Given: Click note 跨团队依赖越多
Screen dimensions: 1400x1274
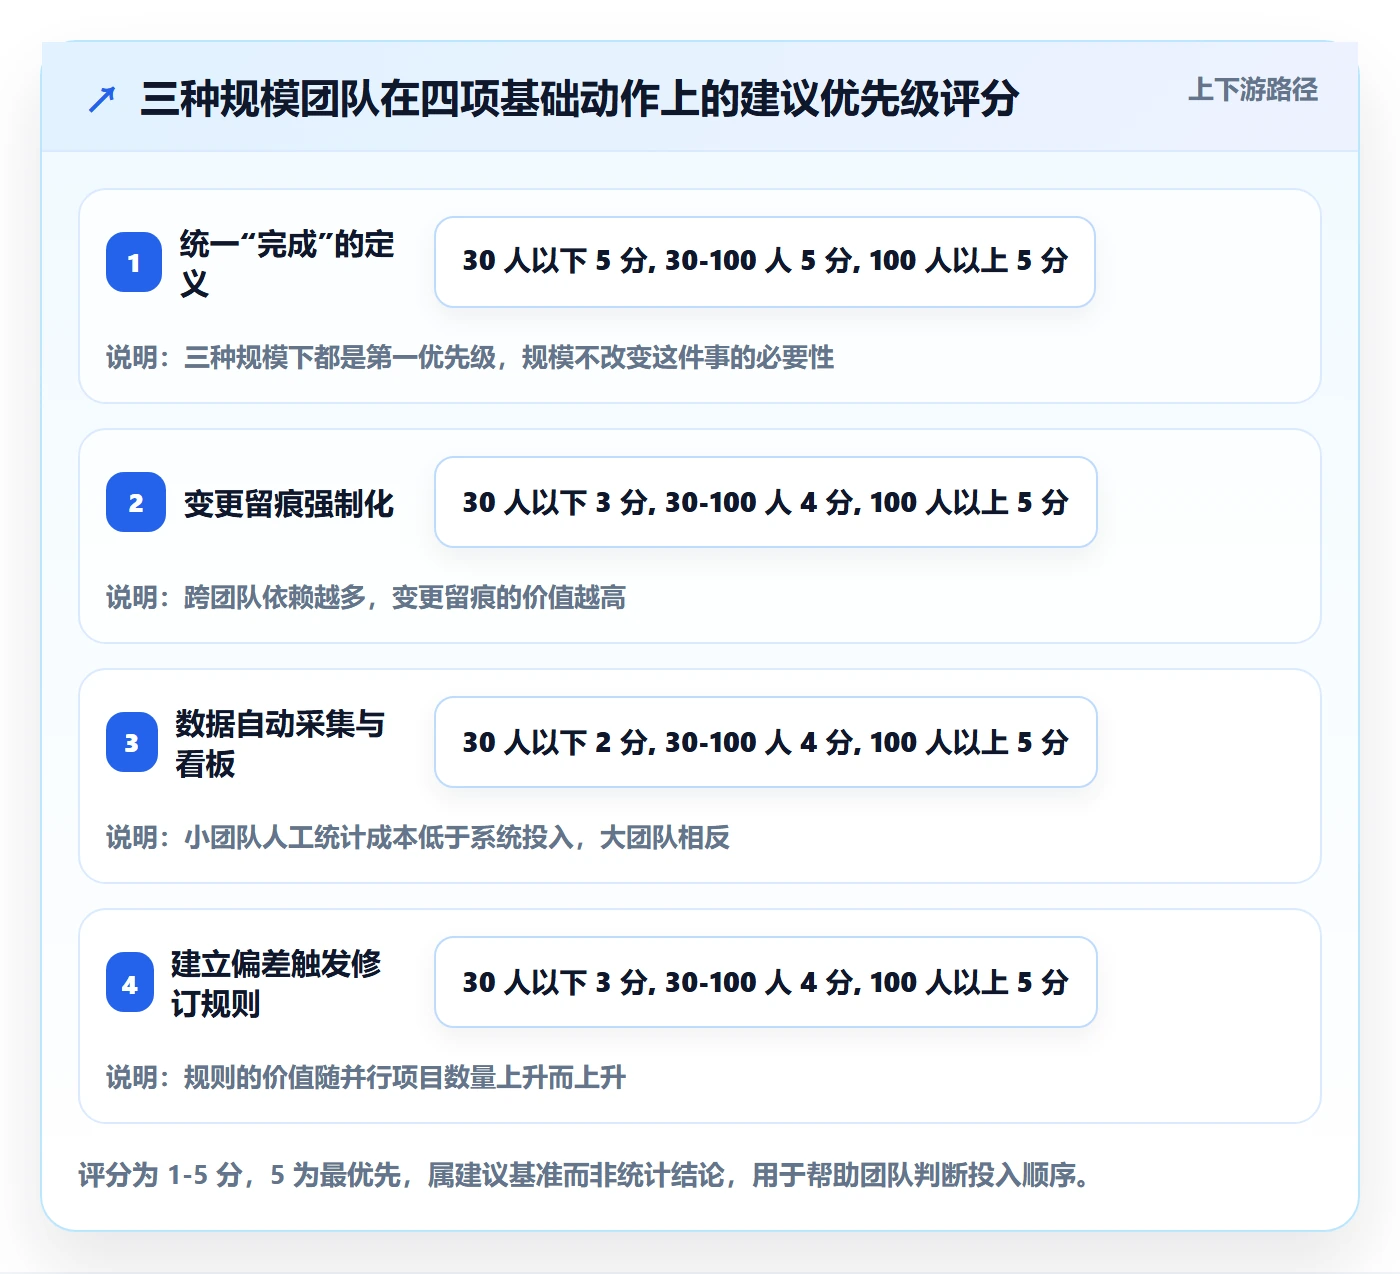Looking at the screenshot, I should point(366,597).
